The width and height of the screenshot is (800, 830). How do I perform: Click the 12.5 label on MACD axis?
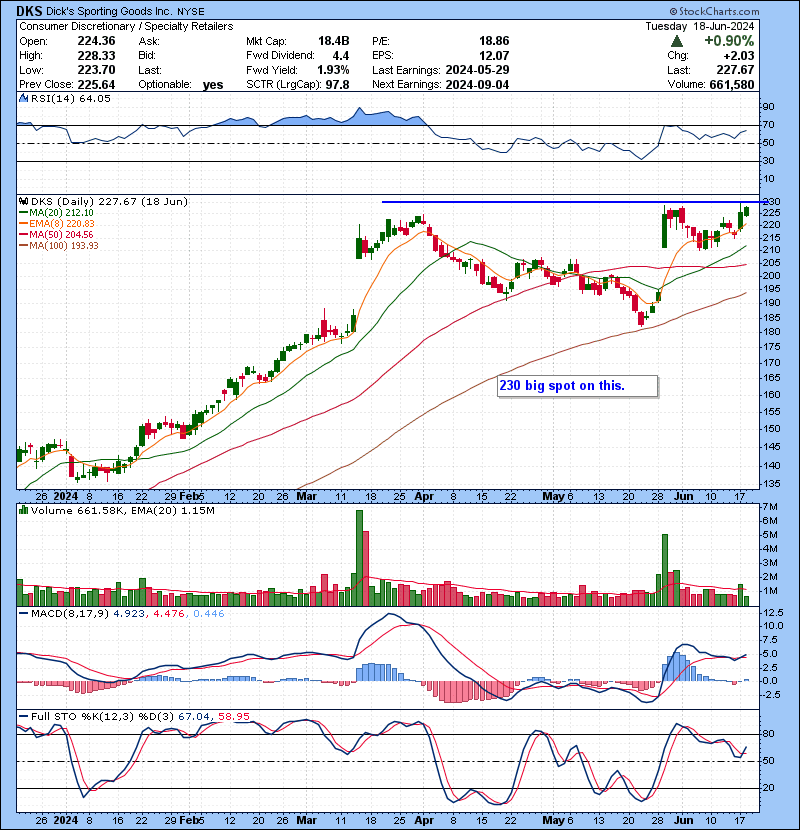pos(773,612)
